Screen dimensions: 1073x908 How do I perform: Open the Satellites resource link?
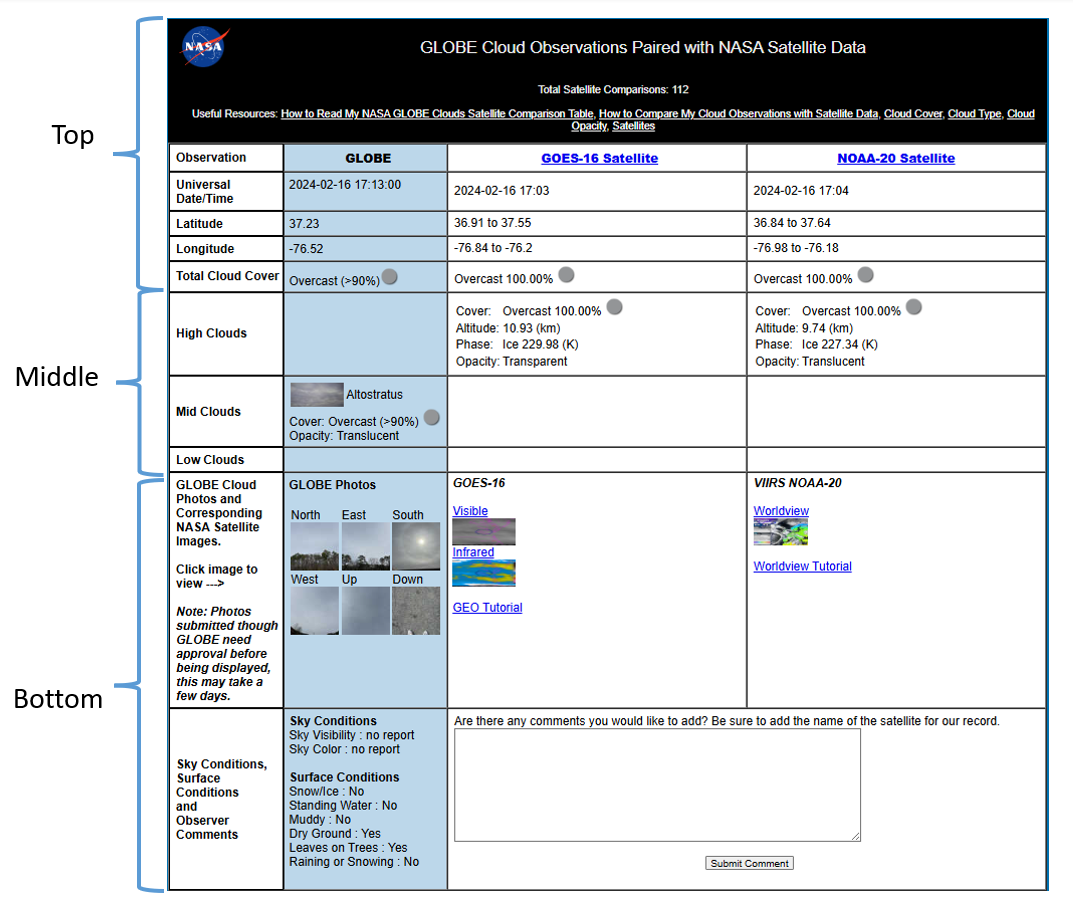633,126
